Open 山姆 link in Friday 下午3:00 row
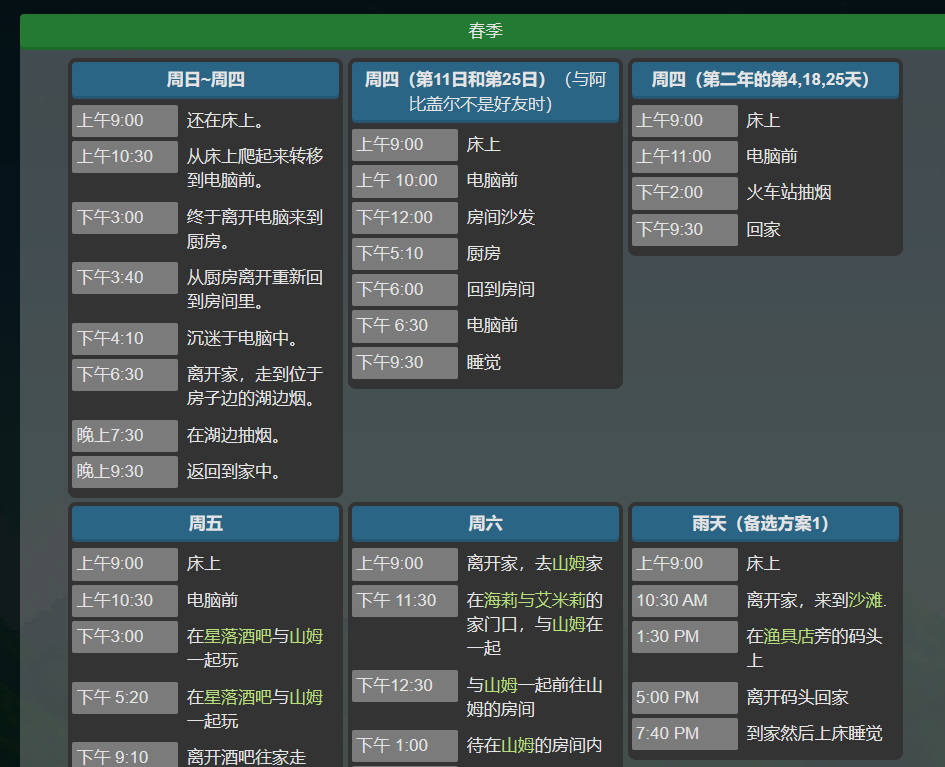945x767 pixels. pyautogui.click(x=306, y=636)
